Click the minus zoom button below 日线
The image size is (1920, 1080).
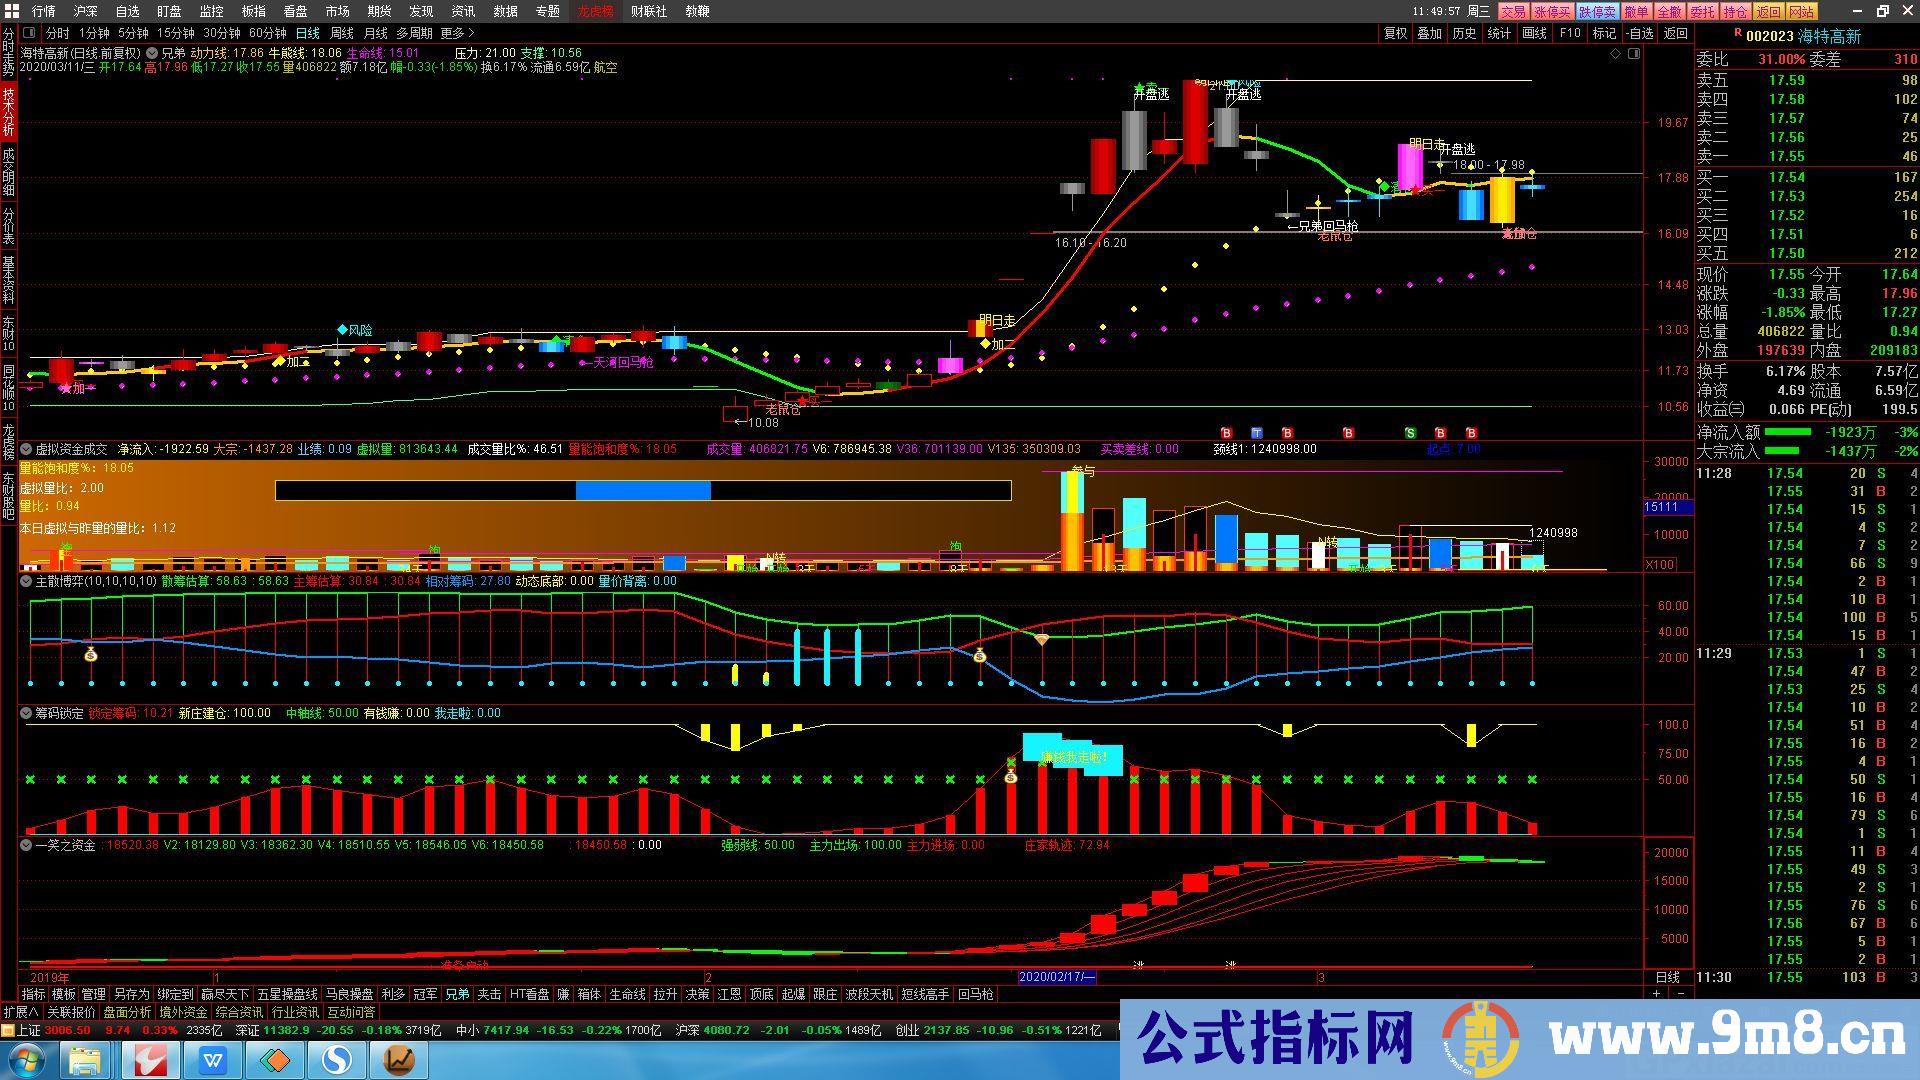1680,994
